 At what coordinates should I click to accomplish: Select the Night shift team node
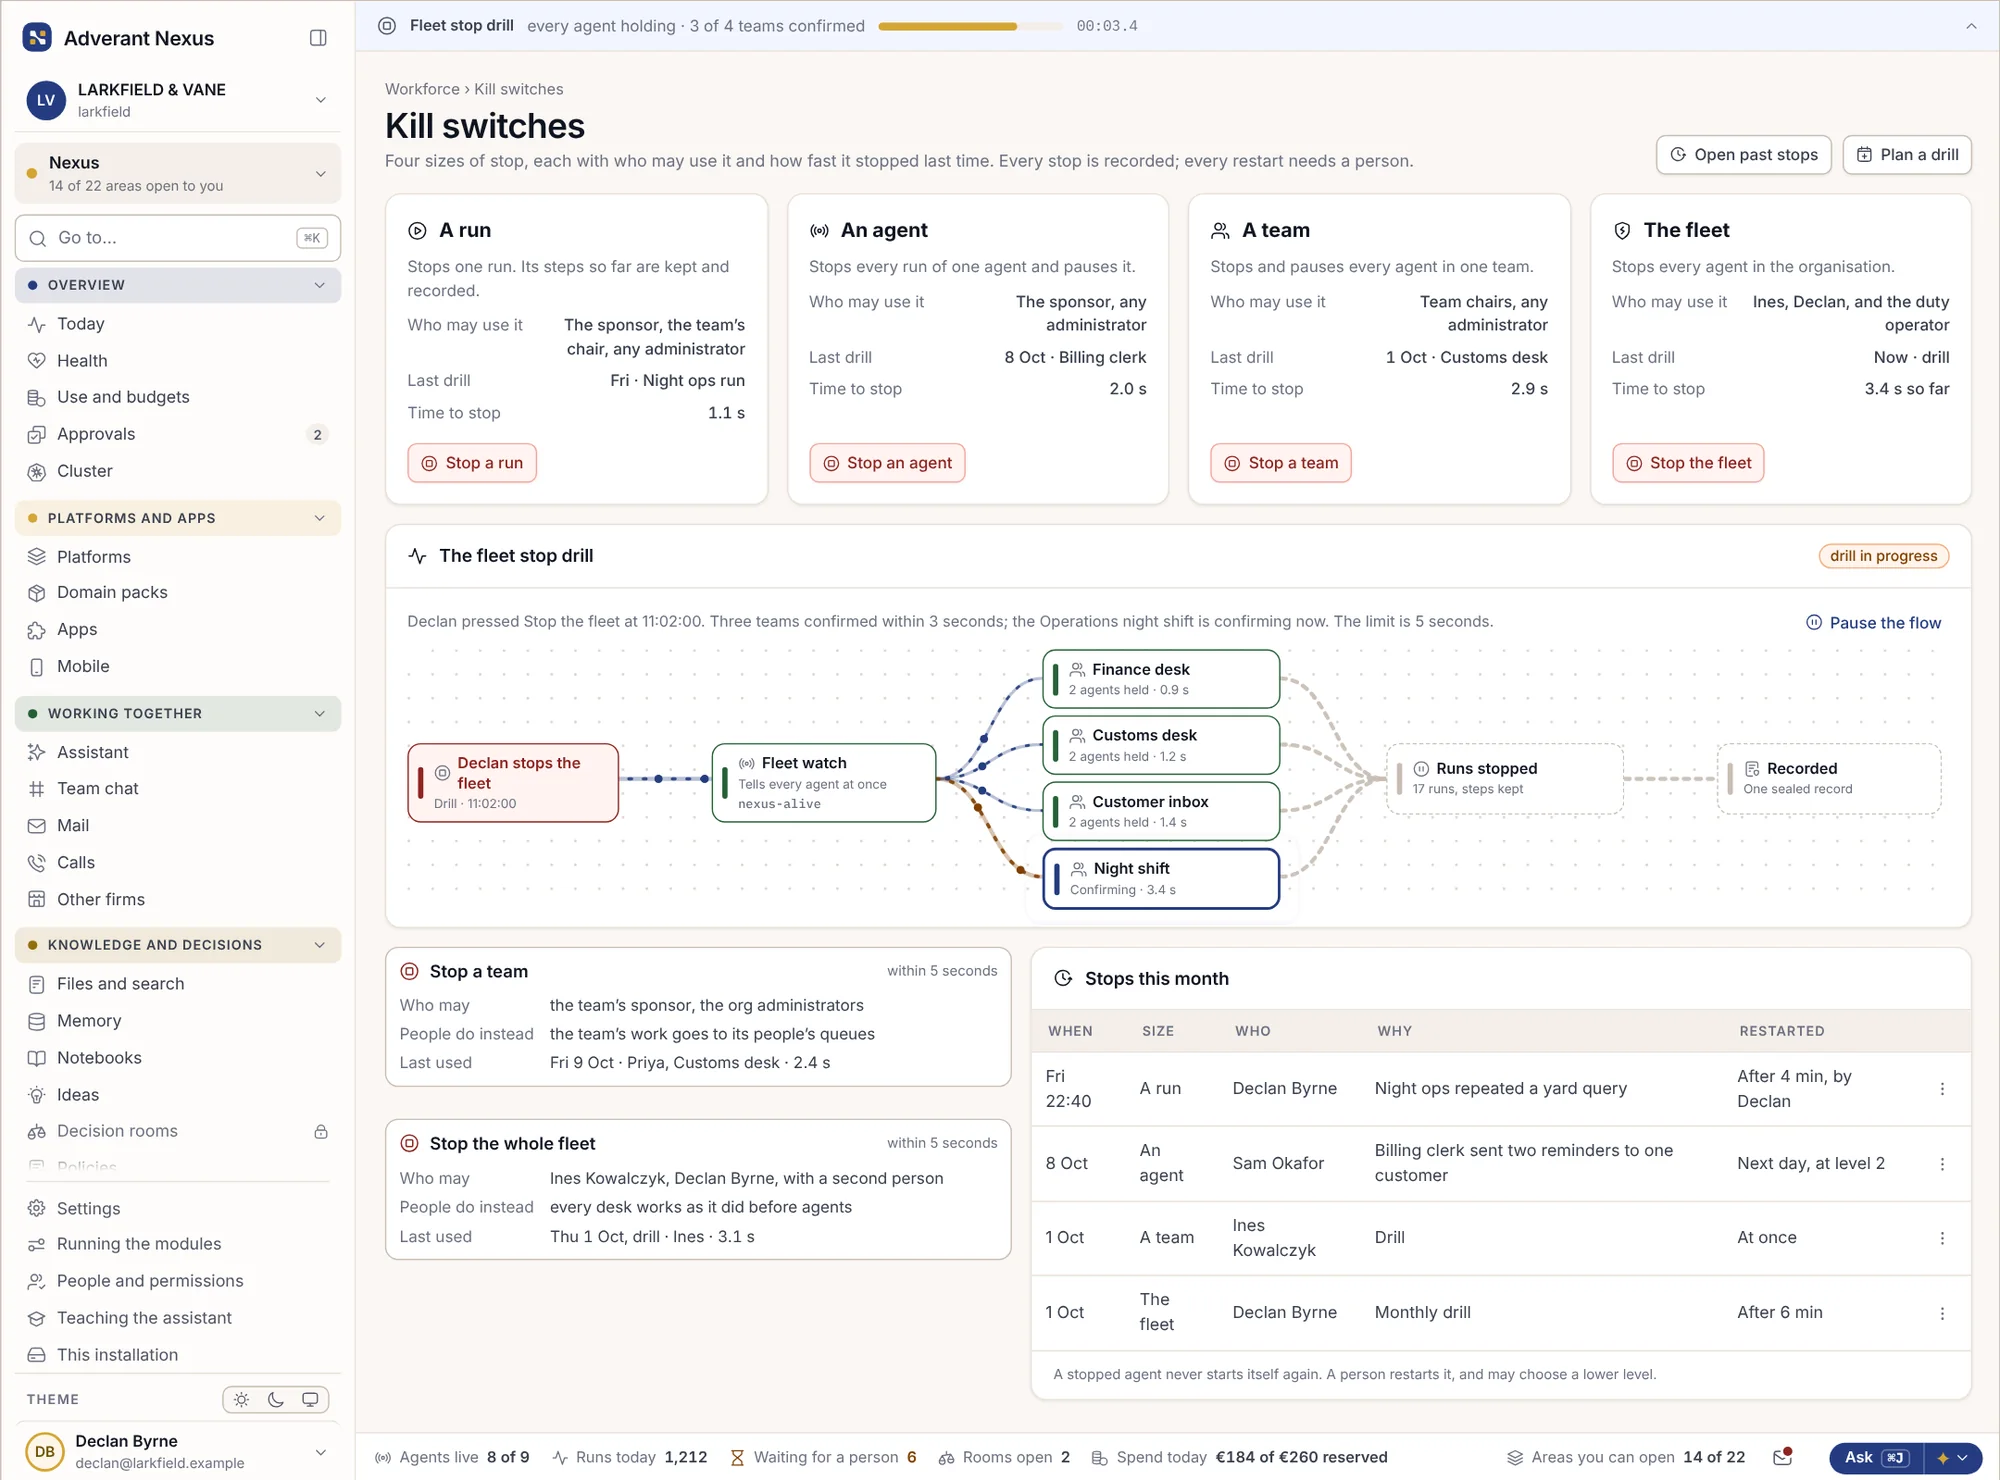(x=1161, y=879)
